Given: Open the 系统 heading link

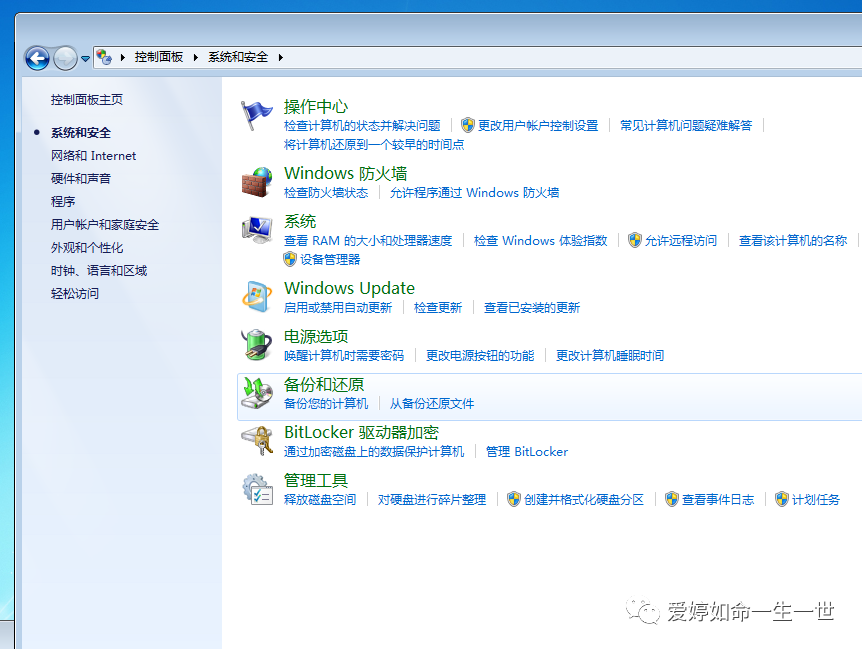Looking at the screenshot, I should coord(300,221).
